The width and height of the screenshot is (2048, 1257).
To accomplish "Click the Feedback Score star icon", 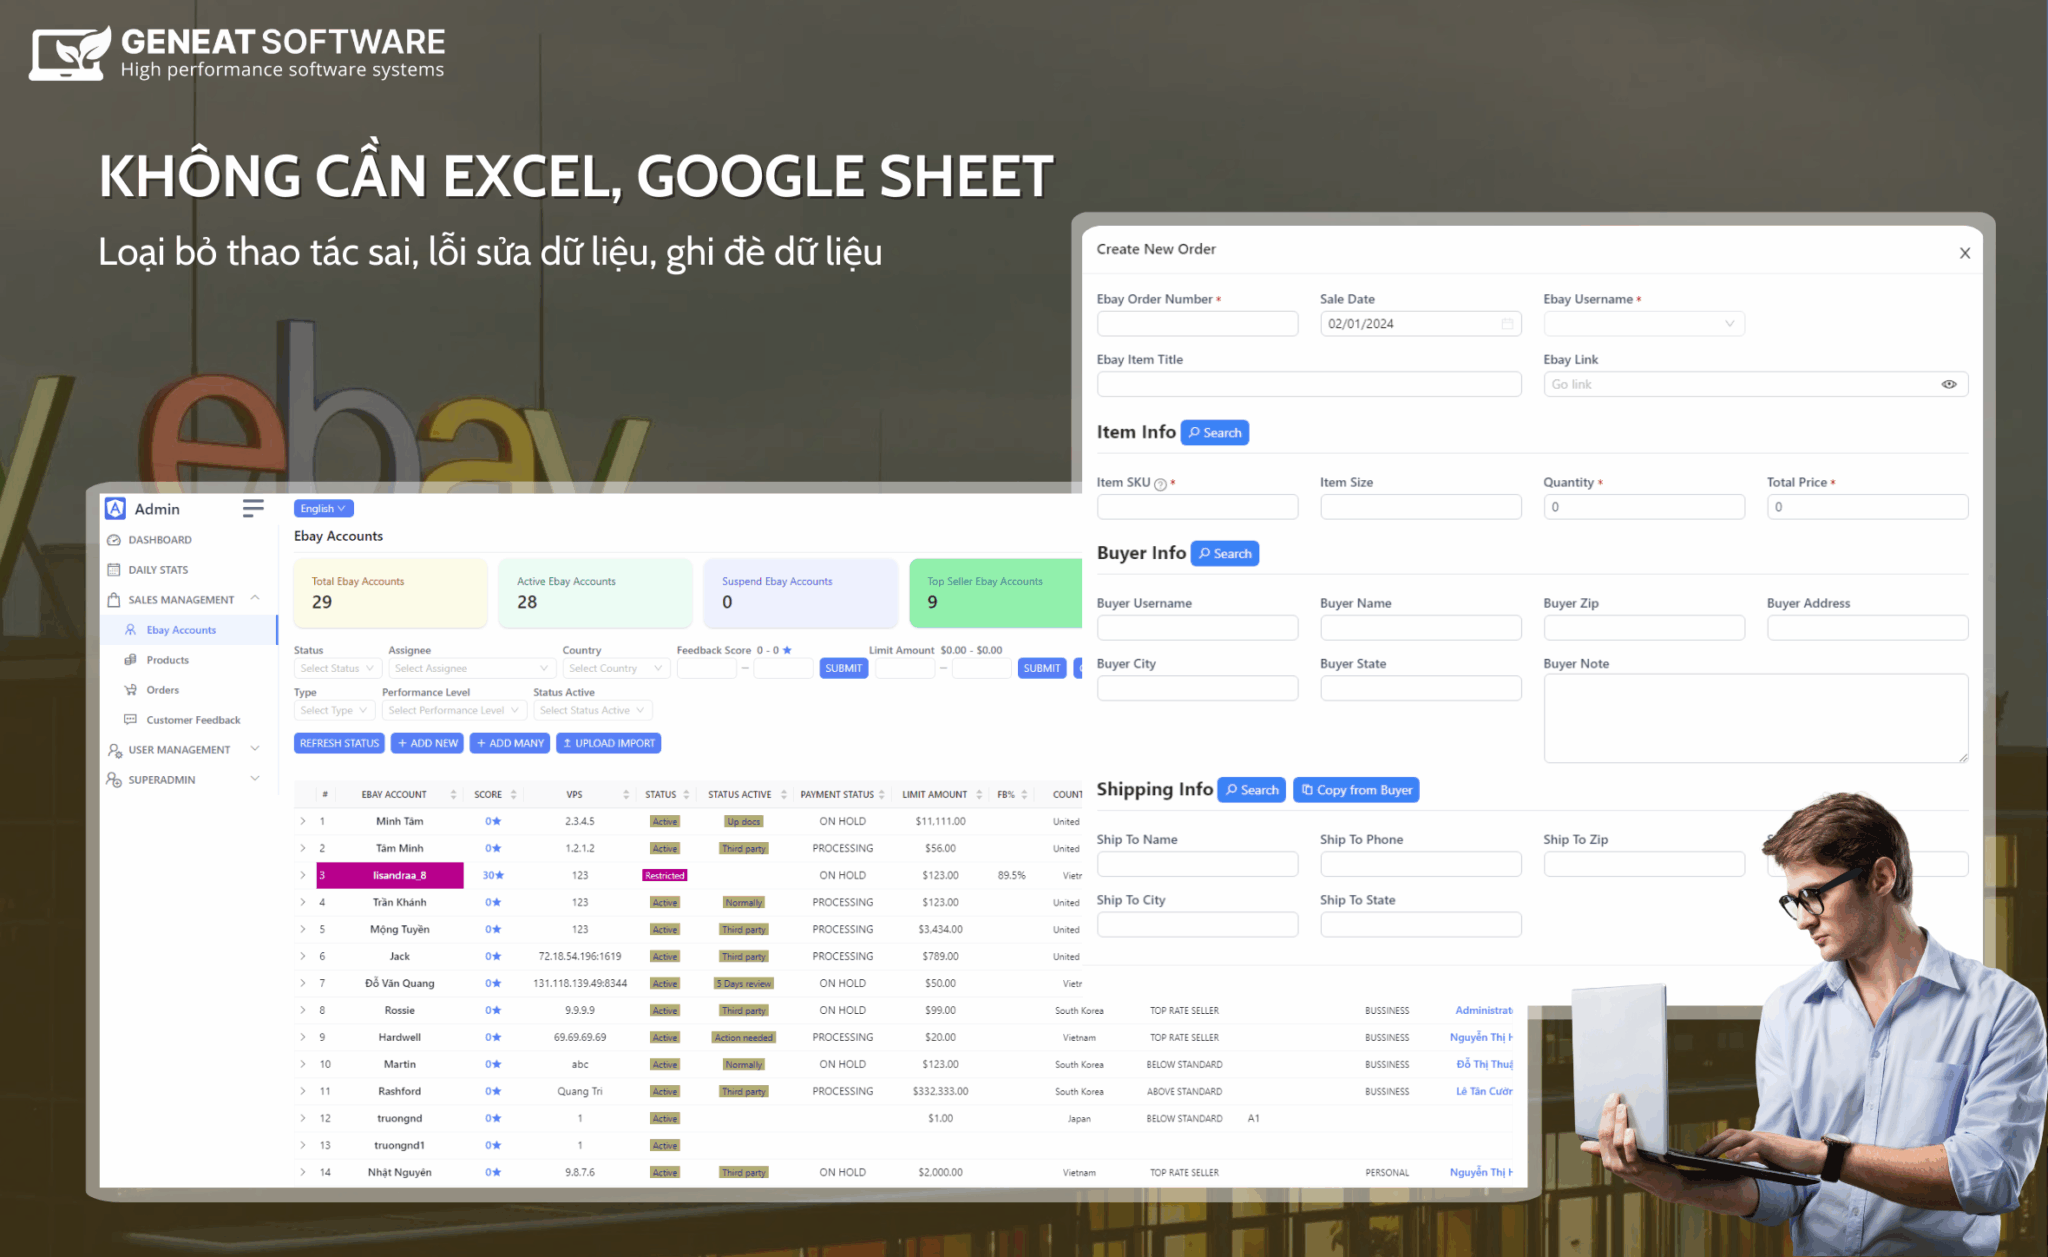I will [x=787, y=650].
